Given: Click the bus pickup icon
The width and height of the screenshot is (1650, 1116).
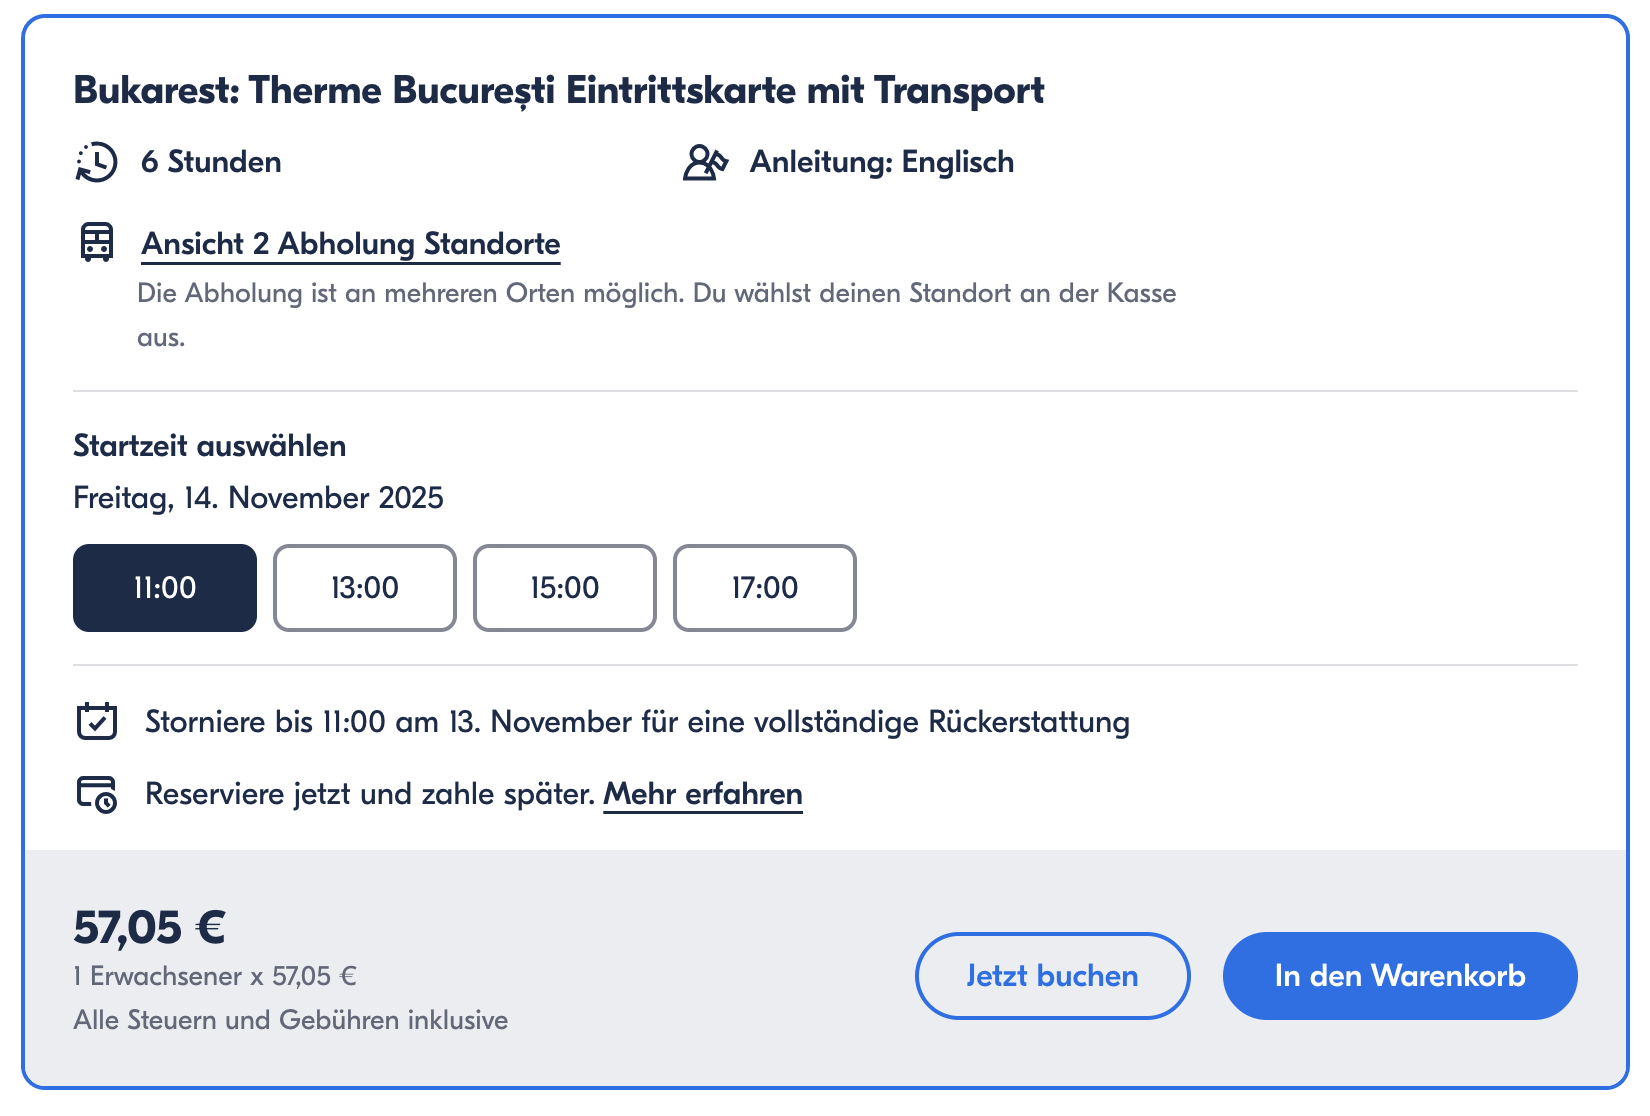Looking at the screenshot, I should click(x=97, y=242).
